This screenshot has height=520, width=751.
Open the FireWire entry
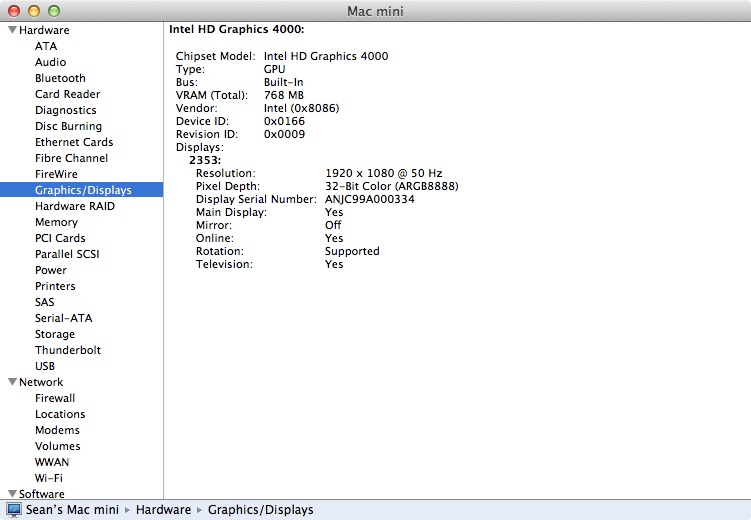coord(56,174)
